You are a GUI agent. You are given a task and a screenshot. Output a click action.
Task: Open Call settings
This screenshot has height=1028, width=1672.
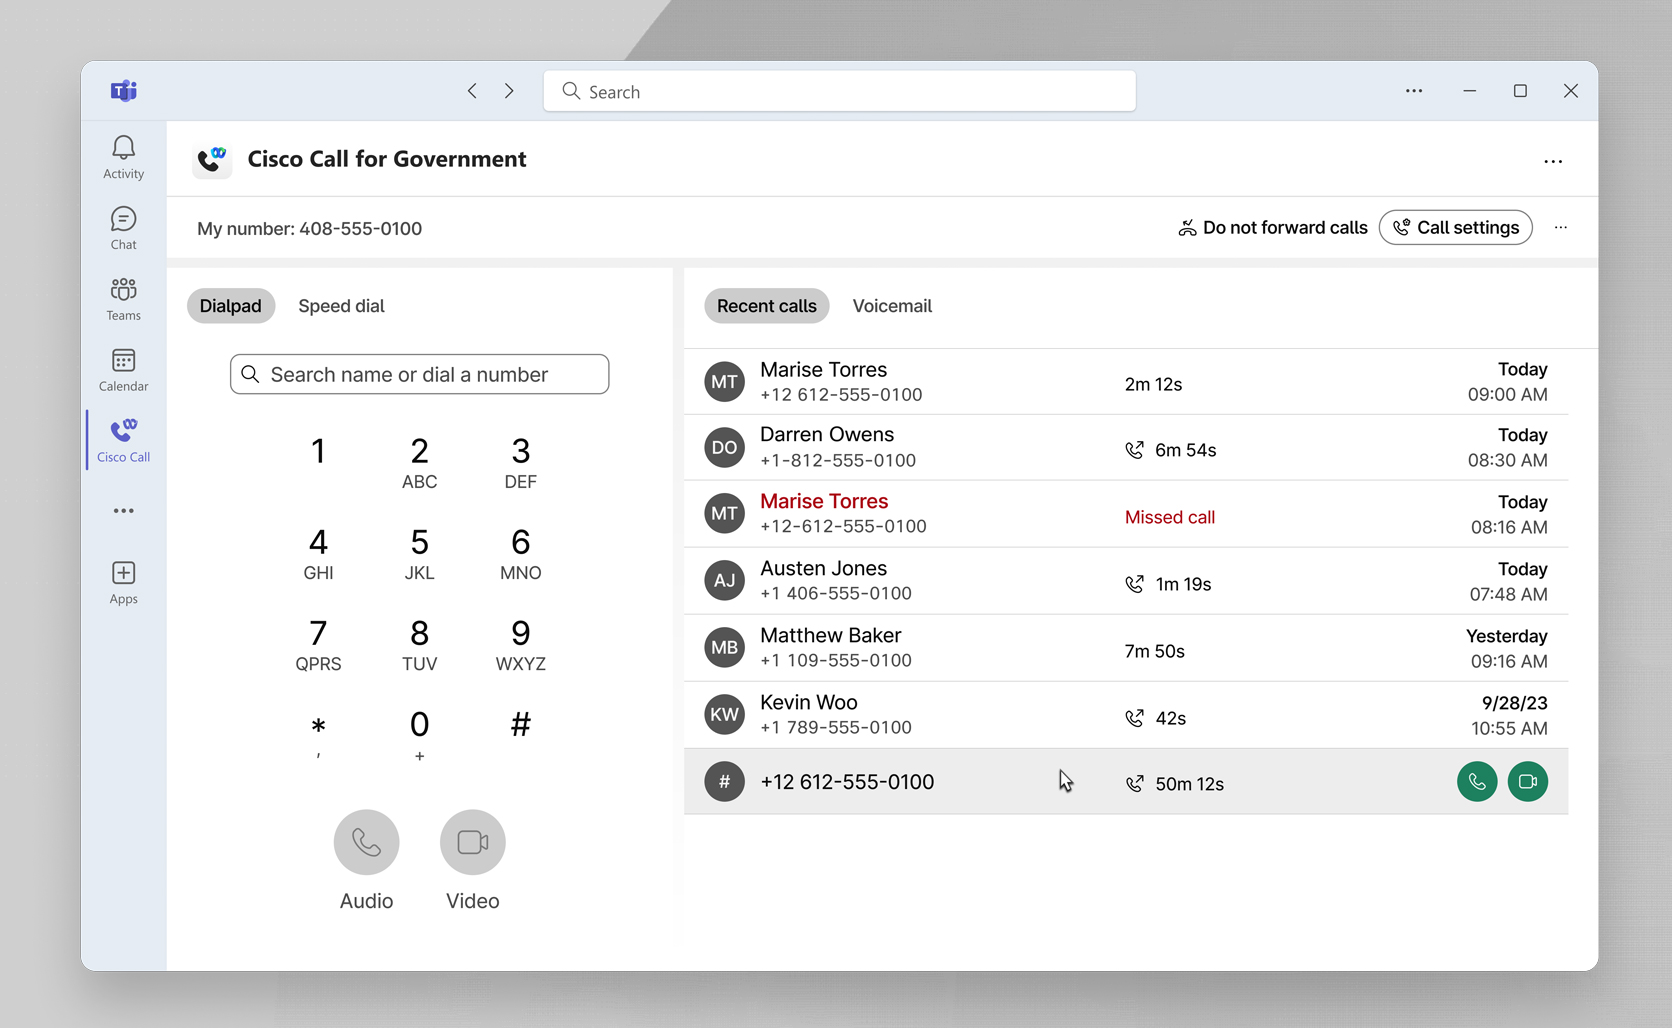1455,228
